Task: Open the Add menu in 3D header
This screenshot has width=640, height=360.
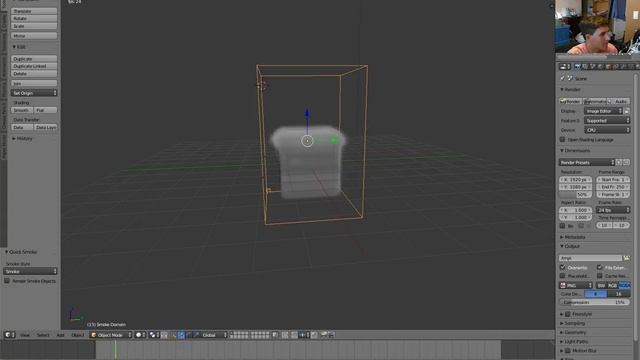Action: [60, 335]
